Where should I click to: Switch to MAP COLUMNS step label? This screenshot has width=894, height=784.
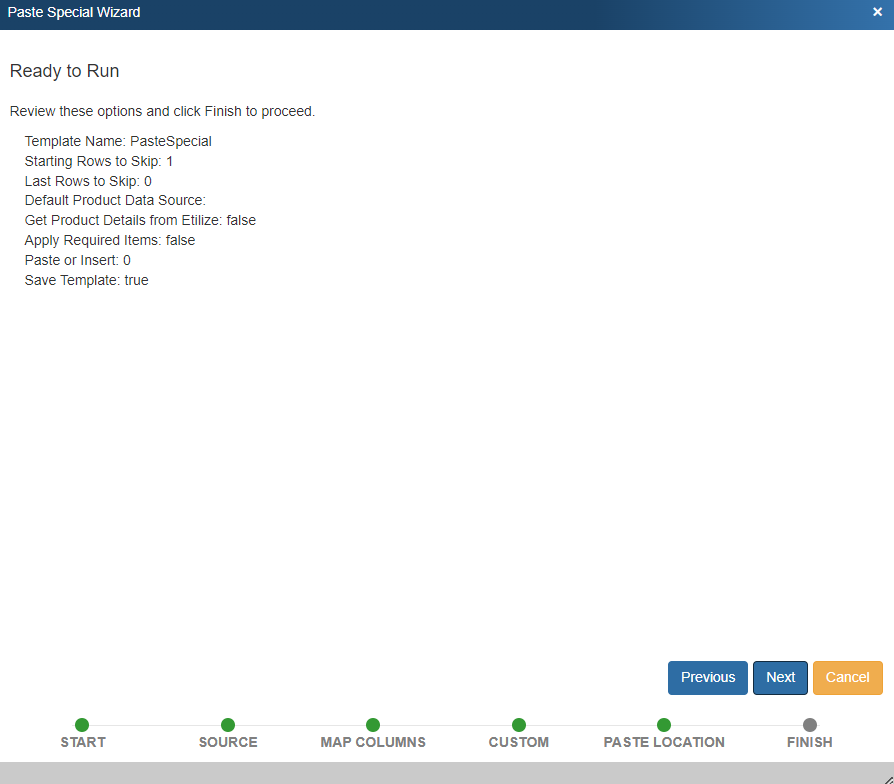tap(373, 743)
